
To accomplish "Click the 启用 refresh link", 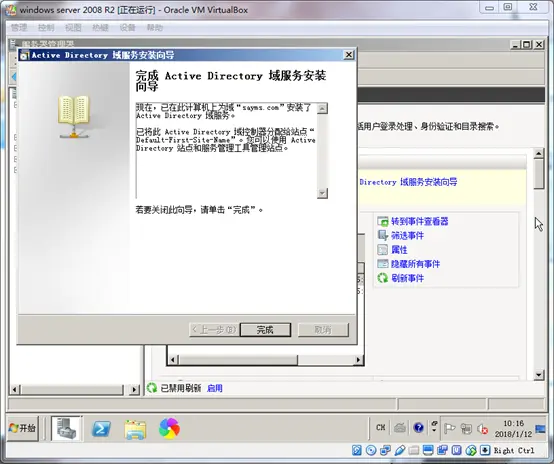I will tap(214, 388).
